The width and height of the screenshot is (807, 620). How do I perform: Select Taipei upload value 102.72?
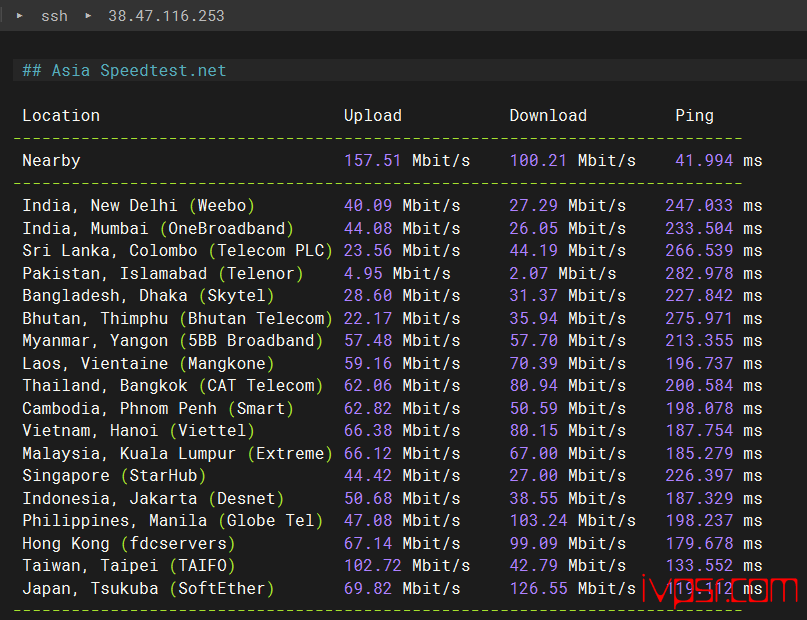pos(372,565)
